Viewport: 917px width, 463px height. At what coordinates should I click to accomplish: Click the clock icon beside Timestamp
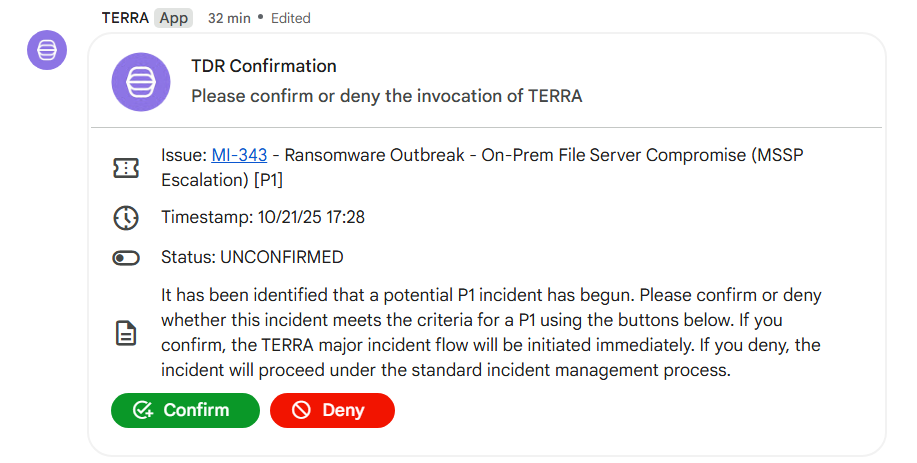126,217
